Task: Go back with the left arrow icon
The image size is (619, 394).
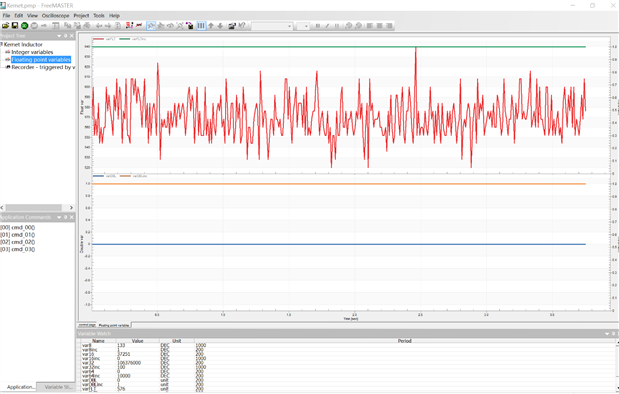Action: click(99, 26)
